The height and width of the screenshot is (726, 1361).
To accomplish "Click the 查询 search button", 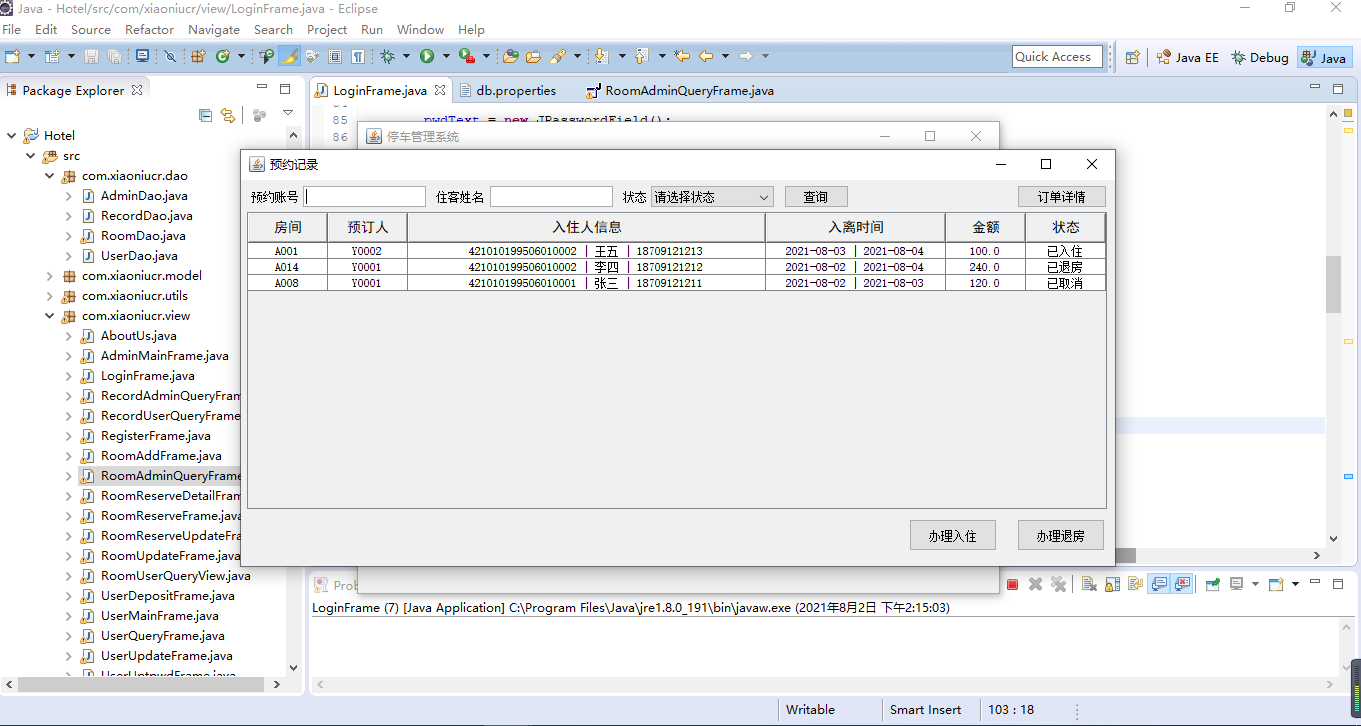I will point(816,197).
